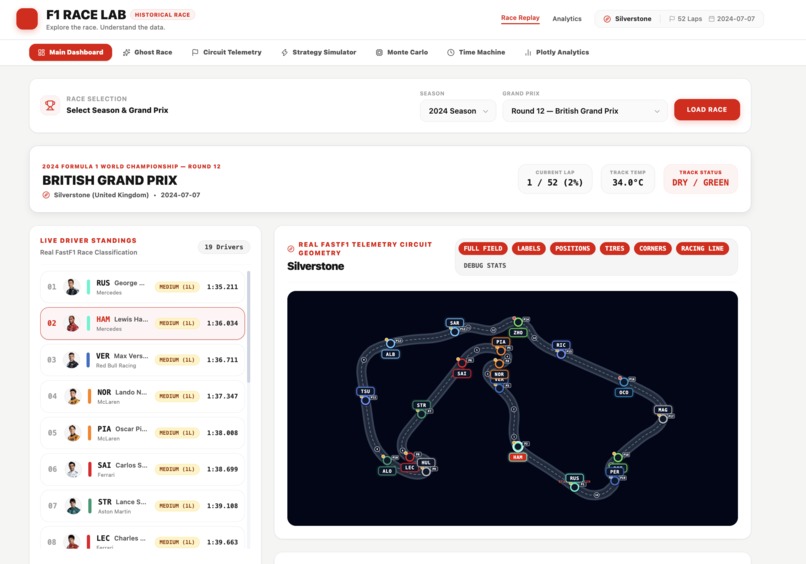Viewport: 806px width, 564px height.
Task: Open the Analytics header link
Action: [567, 19]
